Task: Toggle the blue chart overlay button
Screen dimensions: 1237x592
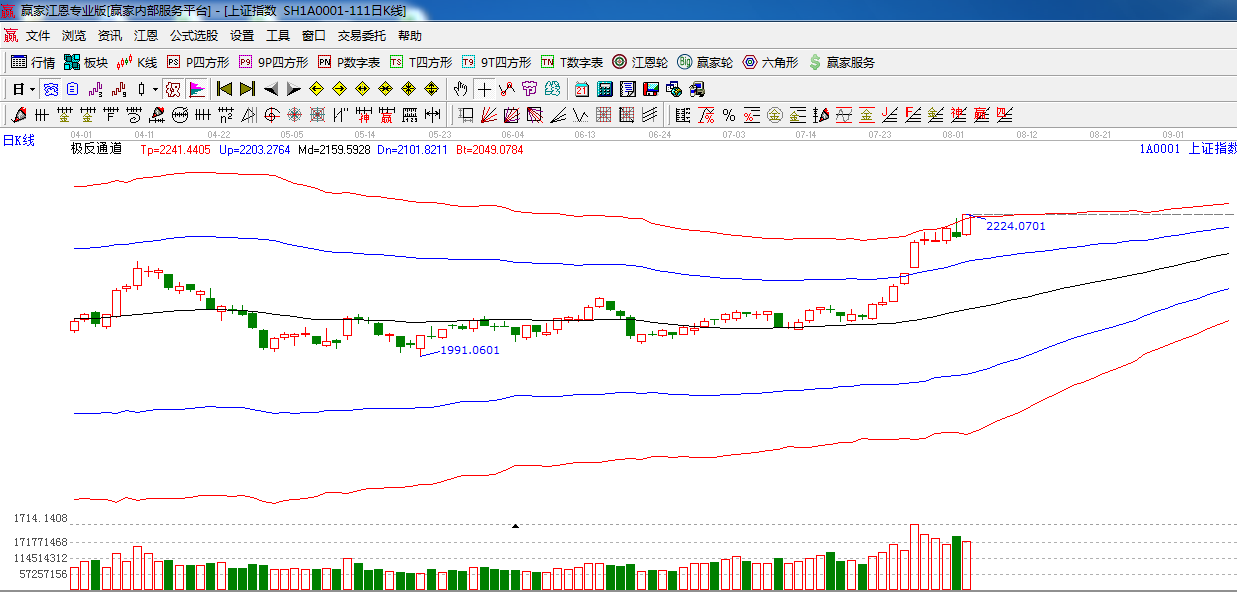Action: pyautogui.click(x=49, y=89)
